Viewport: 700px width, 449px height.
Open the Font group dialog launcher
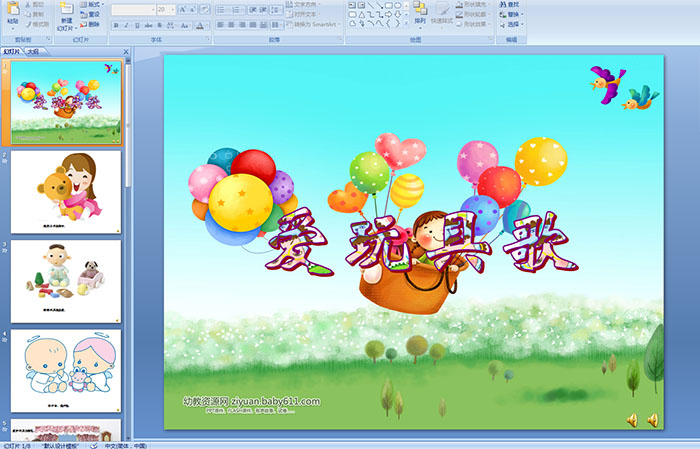coord(208,39)
